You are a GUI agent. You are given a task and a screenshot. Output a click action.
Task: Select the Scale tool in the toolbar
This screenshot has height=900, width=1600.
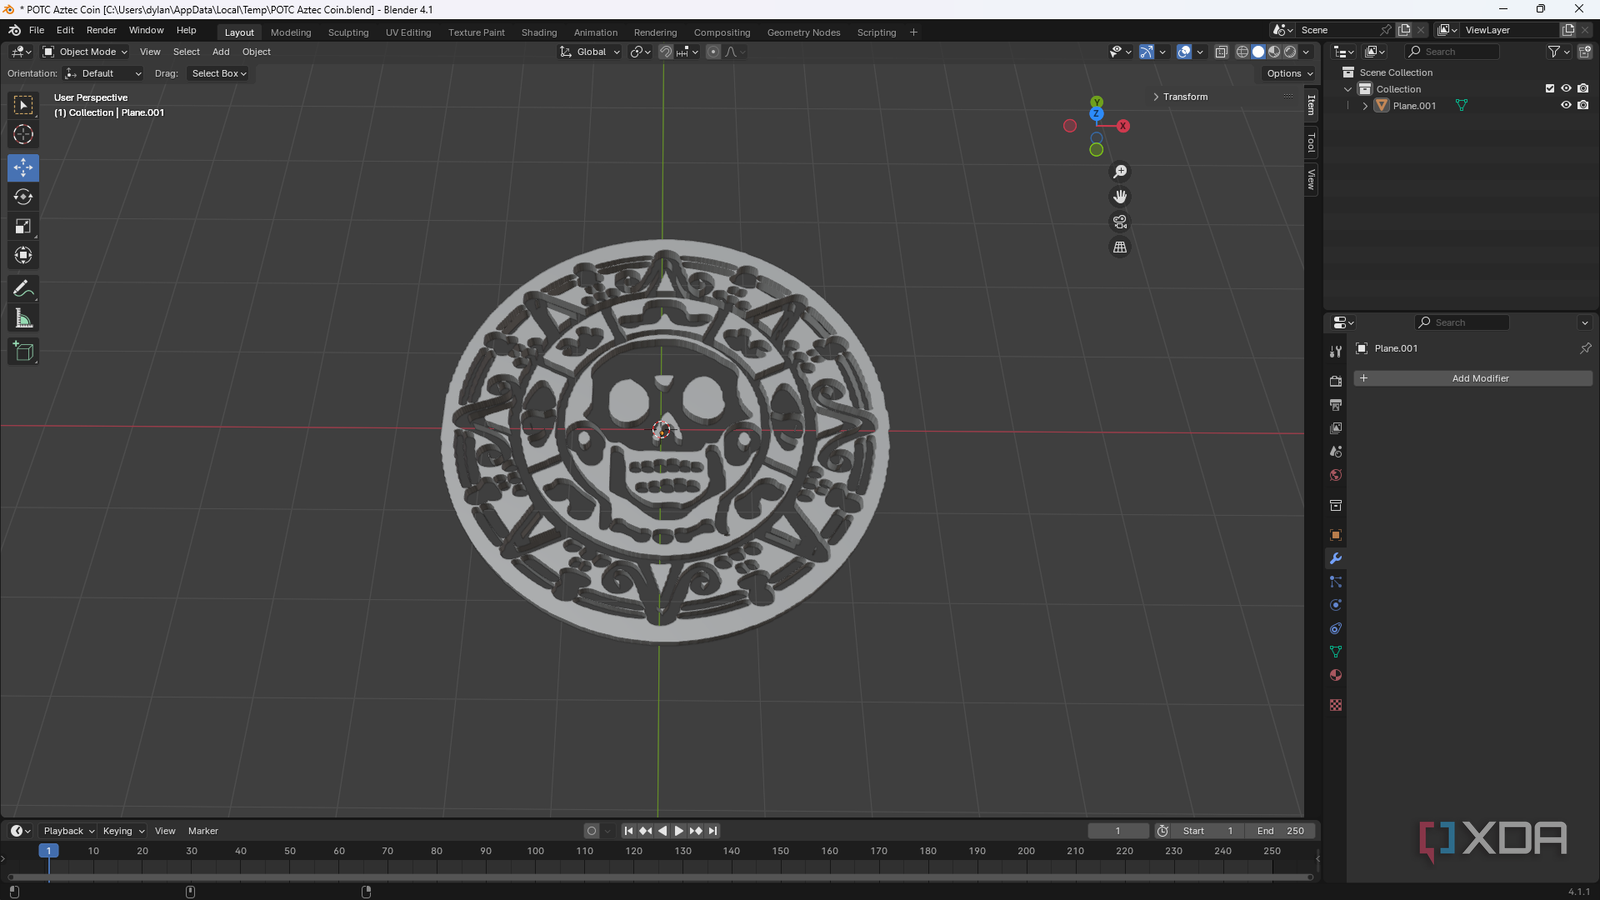[23, 227]
